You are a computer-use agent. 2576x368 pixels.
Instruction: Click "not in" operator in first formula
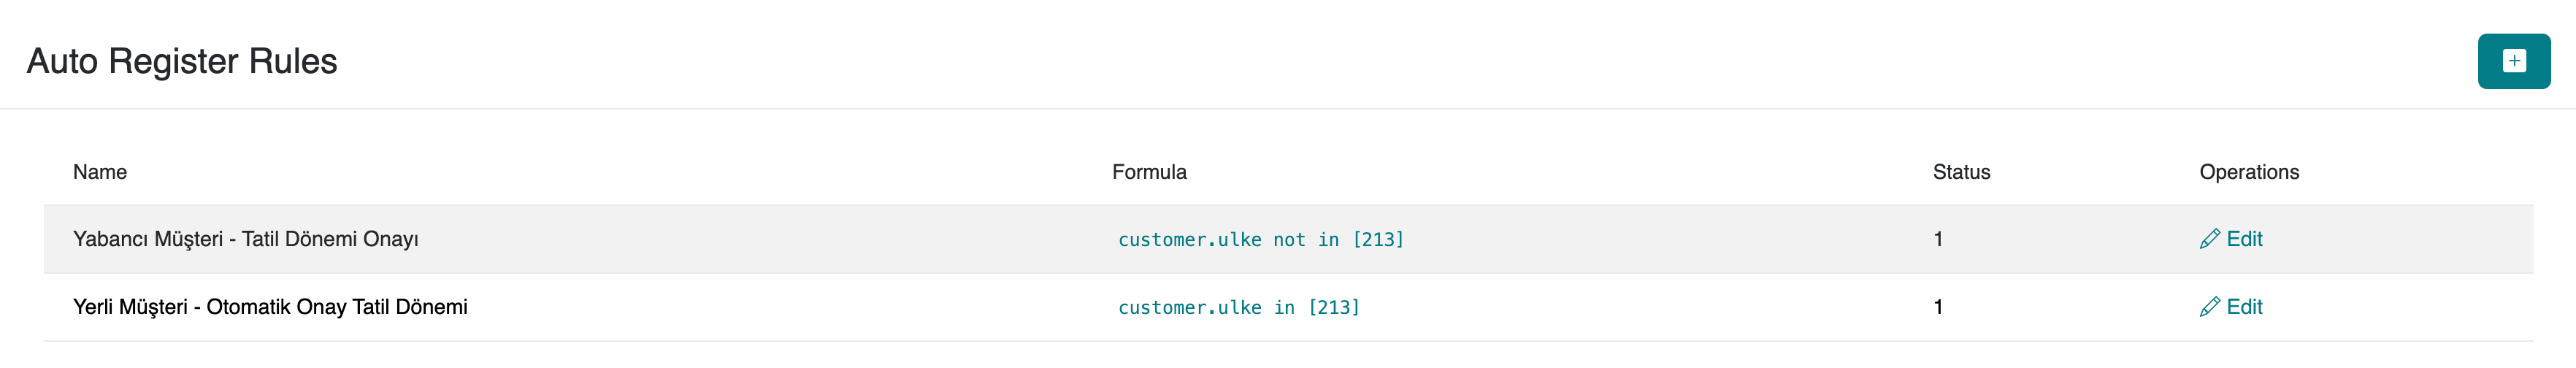click(x=1305, y=240)
